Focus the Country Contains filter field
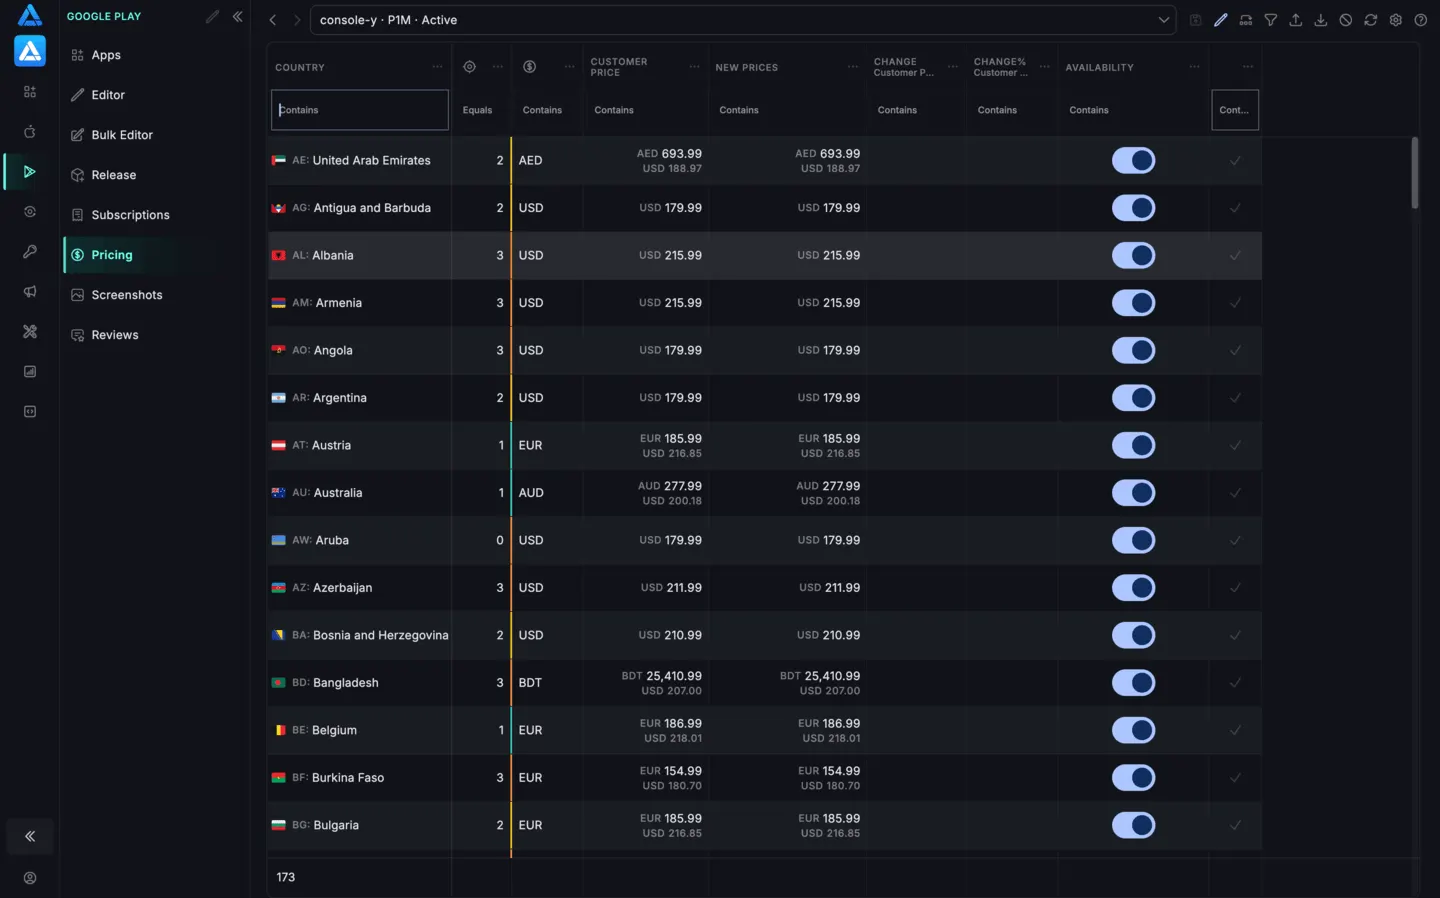The height and width of the screenshot is (898, 1440). click(x=360, y=110)
